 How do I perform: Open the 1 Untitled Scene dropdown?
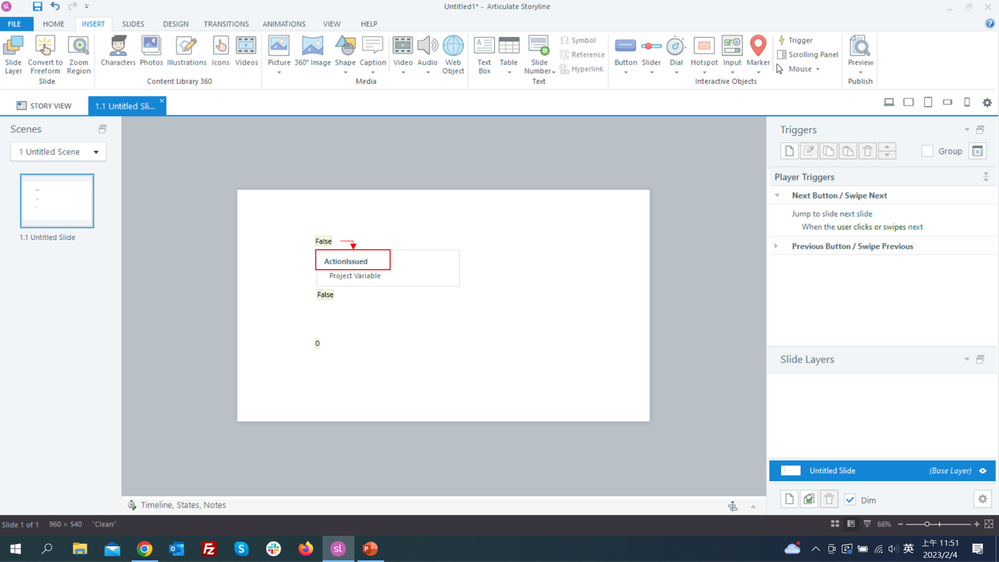(x=58, y=152)
